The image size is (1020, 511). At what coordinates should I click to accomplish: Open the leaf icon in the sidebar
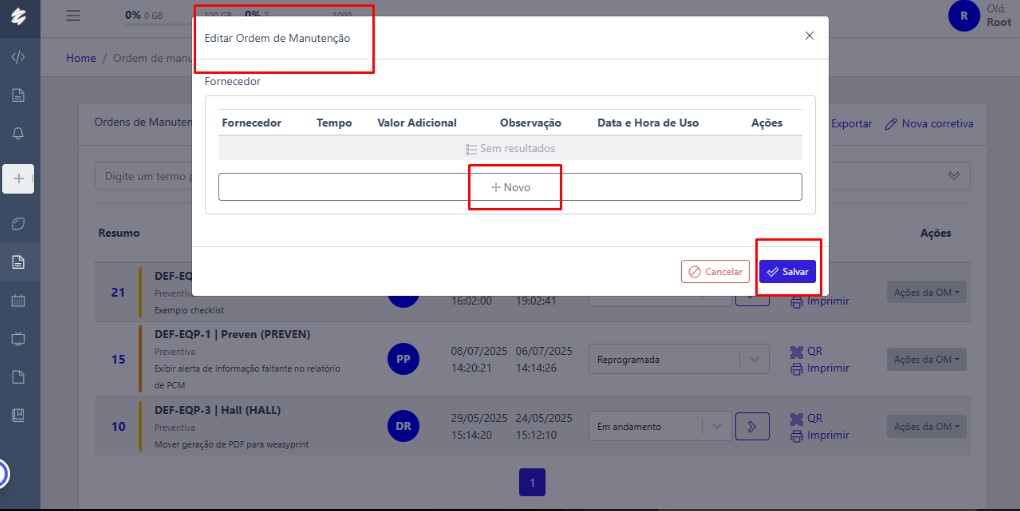18,223
